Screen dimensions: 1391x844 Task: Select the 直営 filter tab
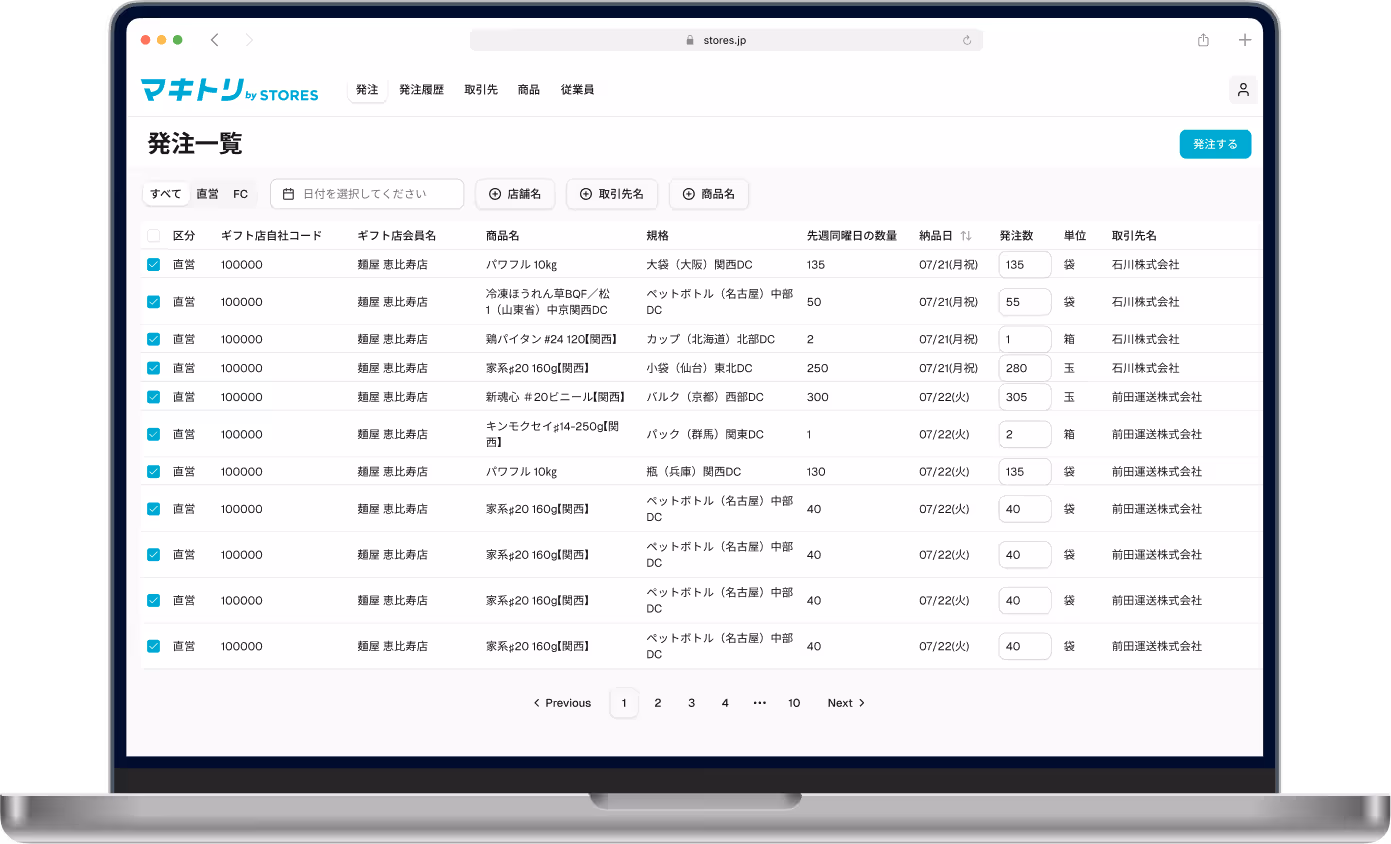(207, 194)
